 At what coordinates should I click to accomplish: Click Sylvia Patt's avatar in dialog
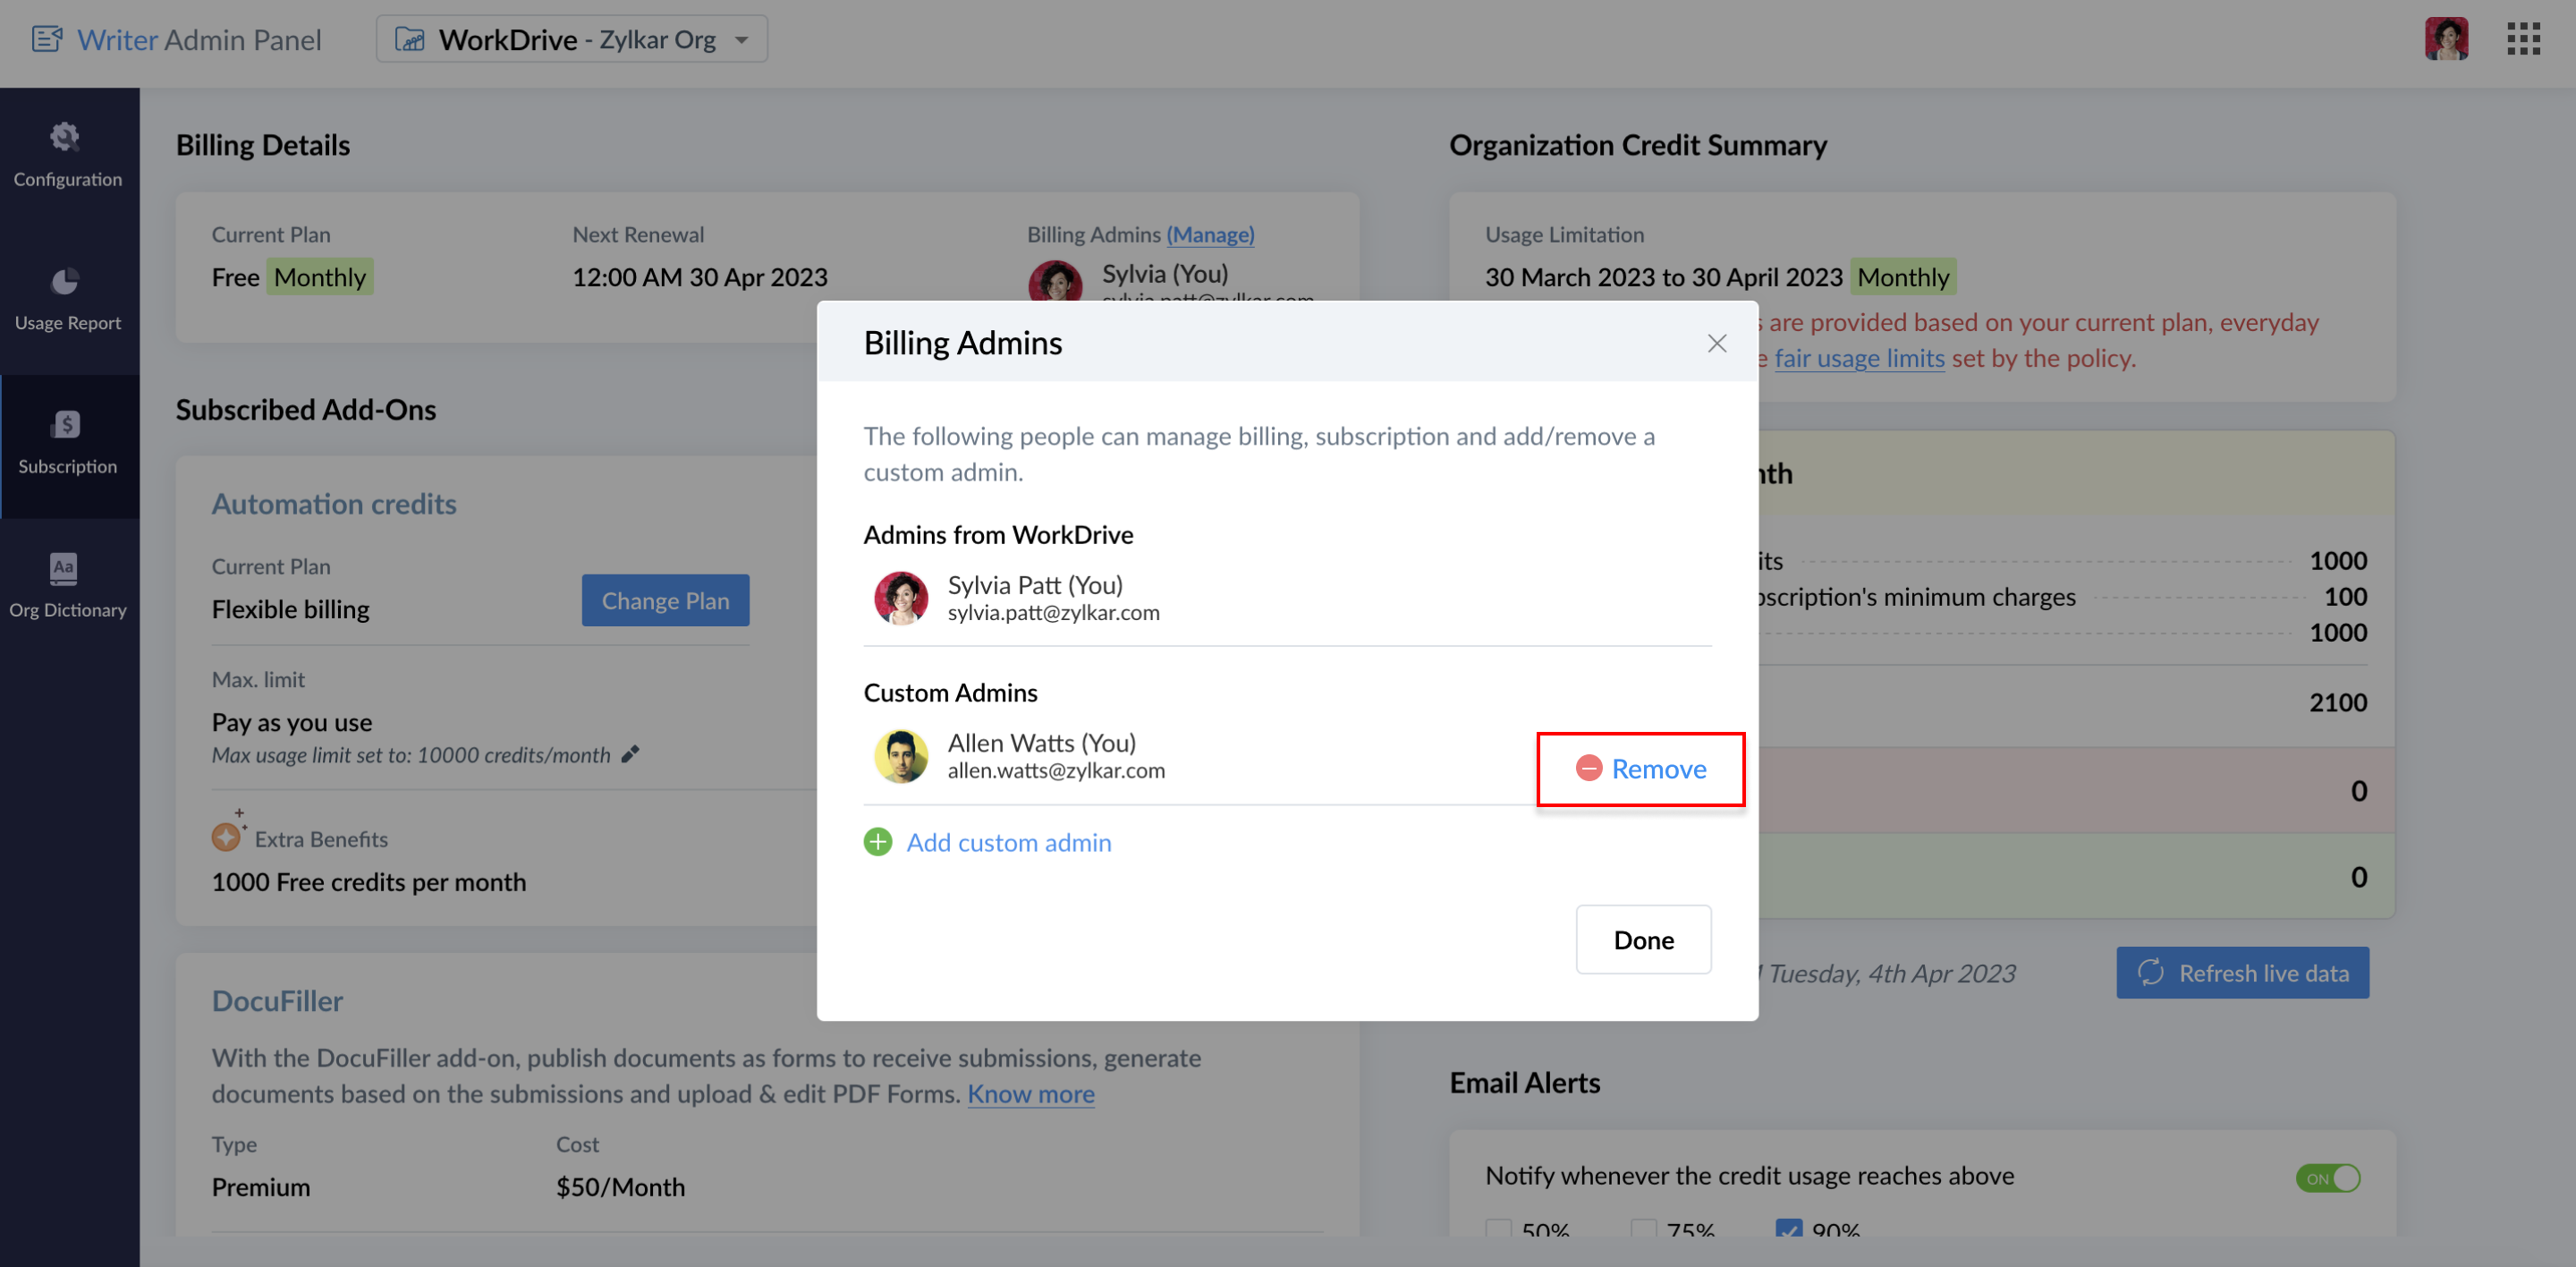pos(900,598)
